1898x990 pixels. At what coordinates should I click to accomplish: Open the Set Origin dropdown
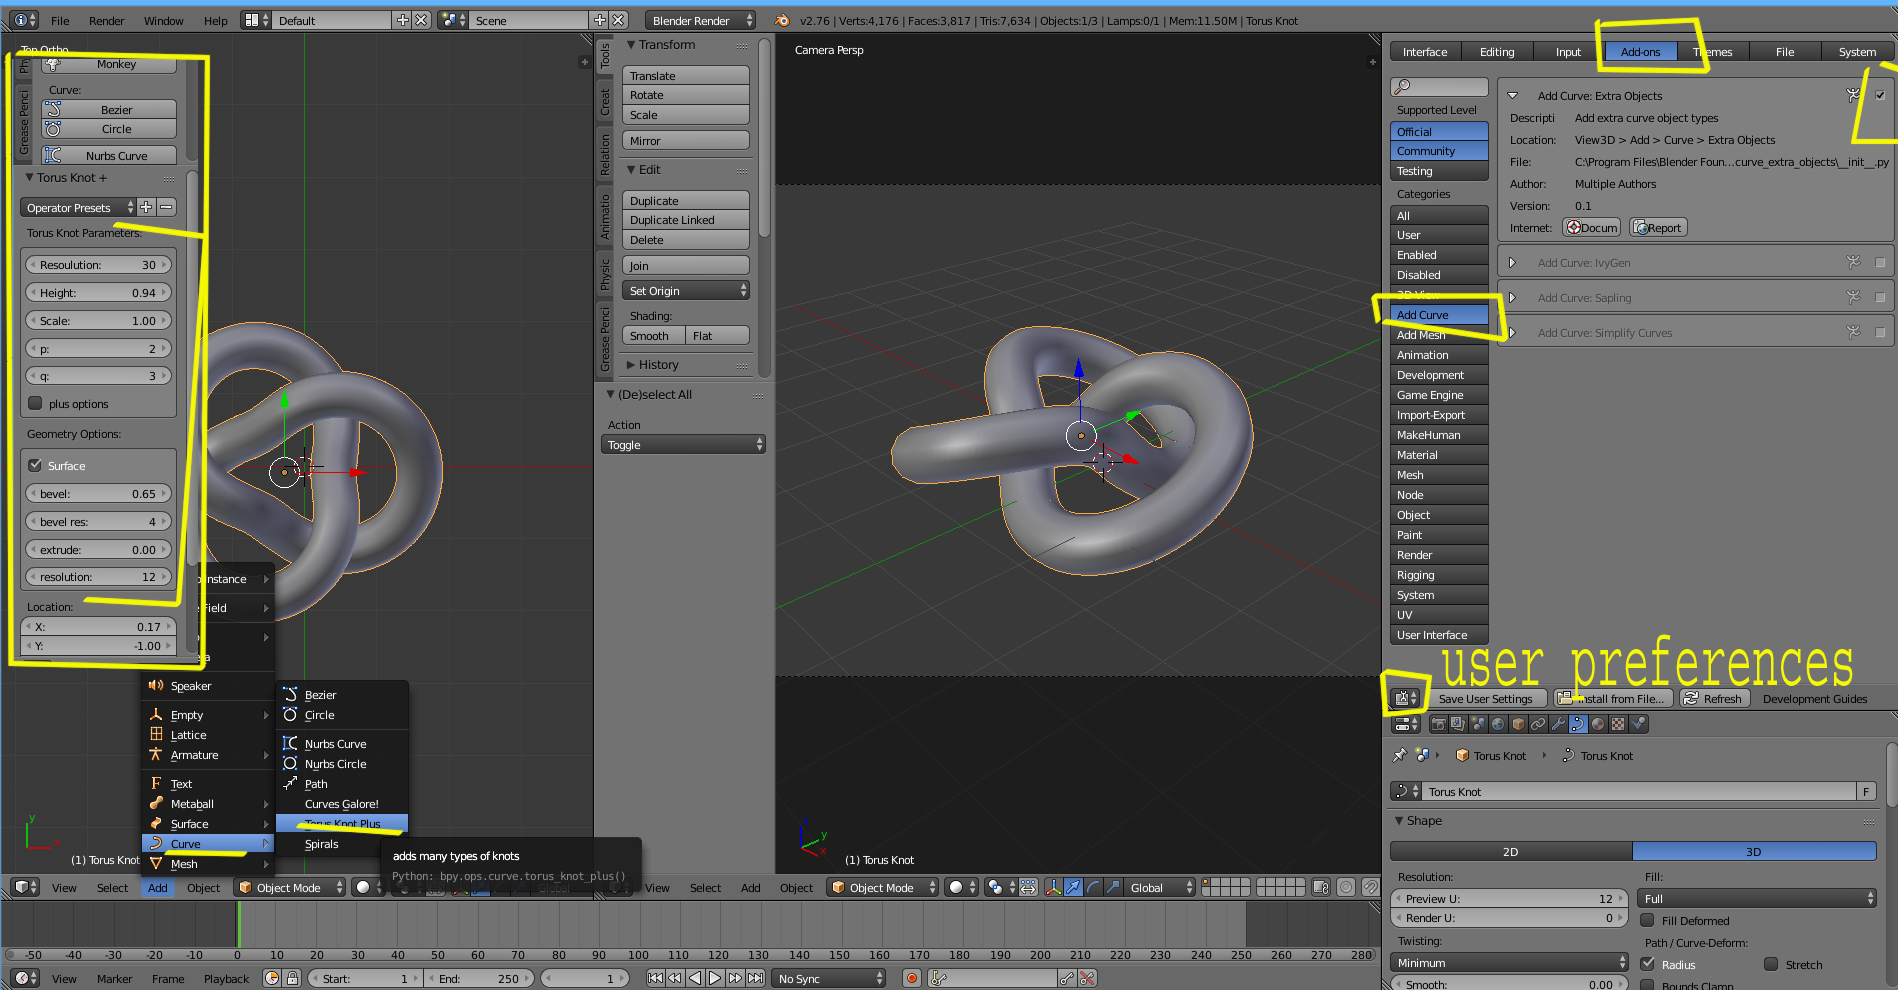(x=686, y=291)
